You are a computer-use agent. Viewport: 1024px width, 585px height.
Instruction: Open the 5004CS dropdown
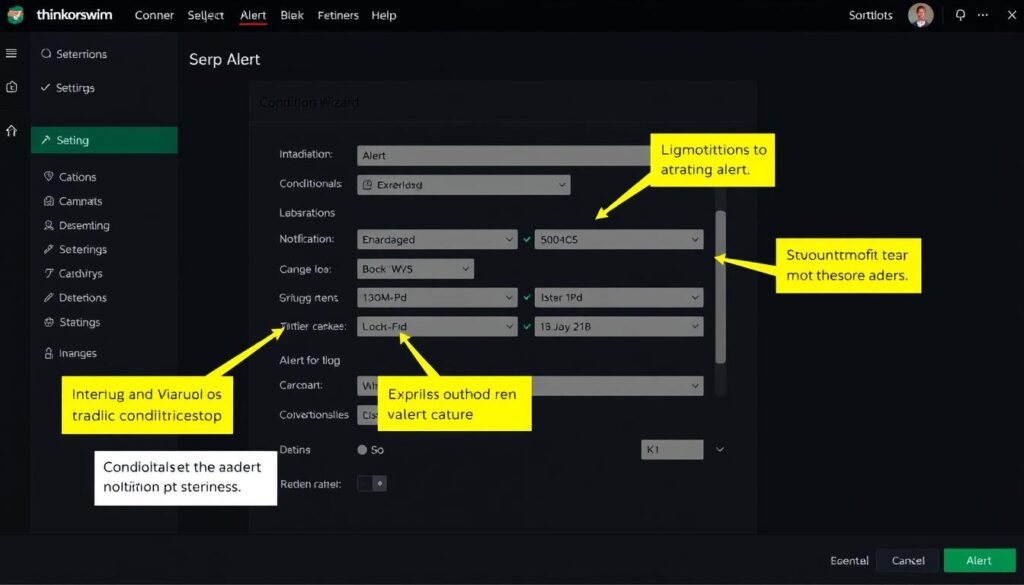619,240
